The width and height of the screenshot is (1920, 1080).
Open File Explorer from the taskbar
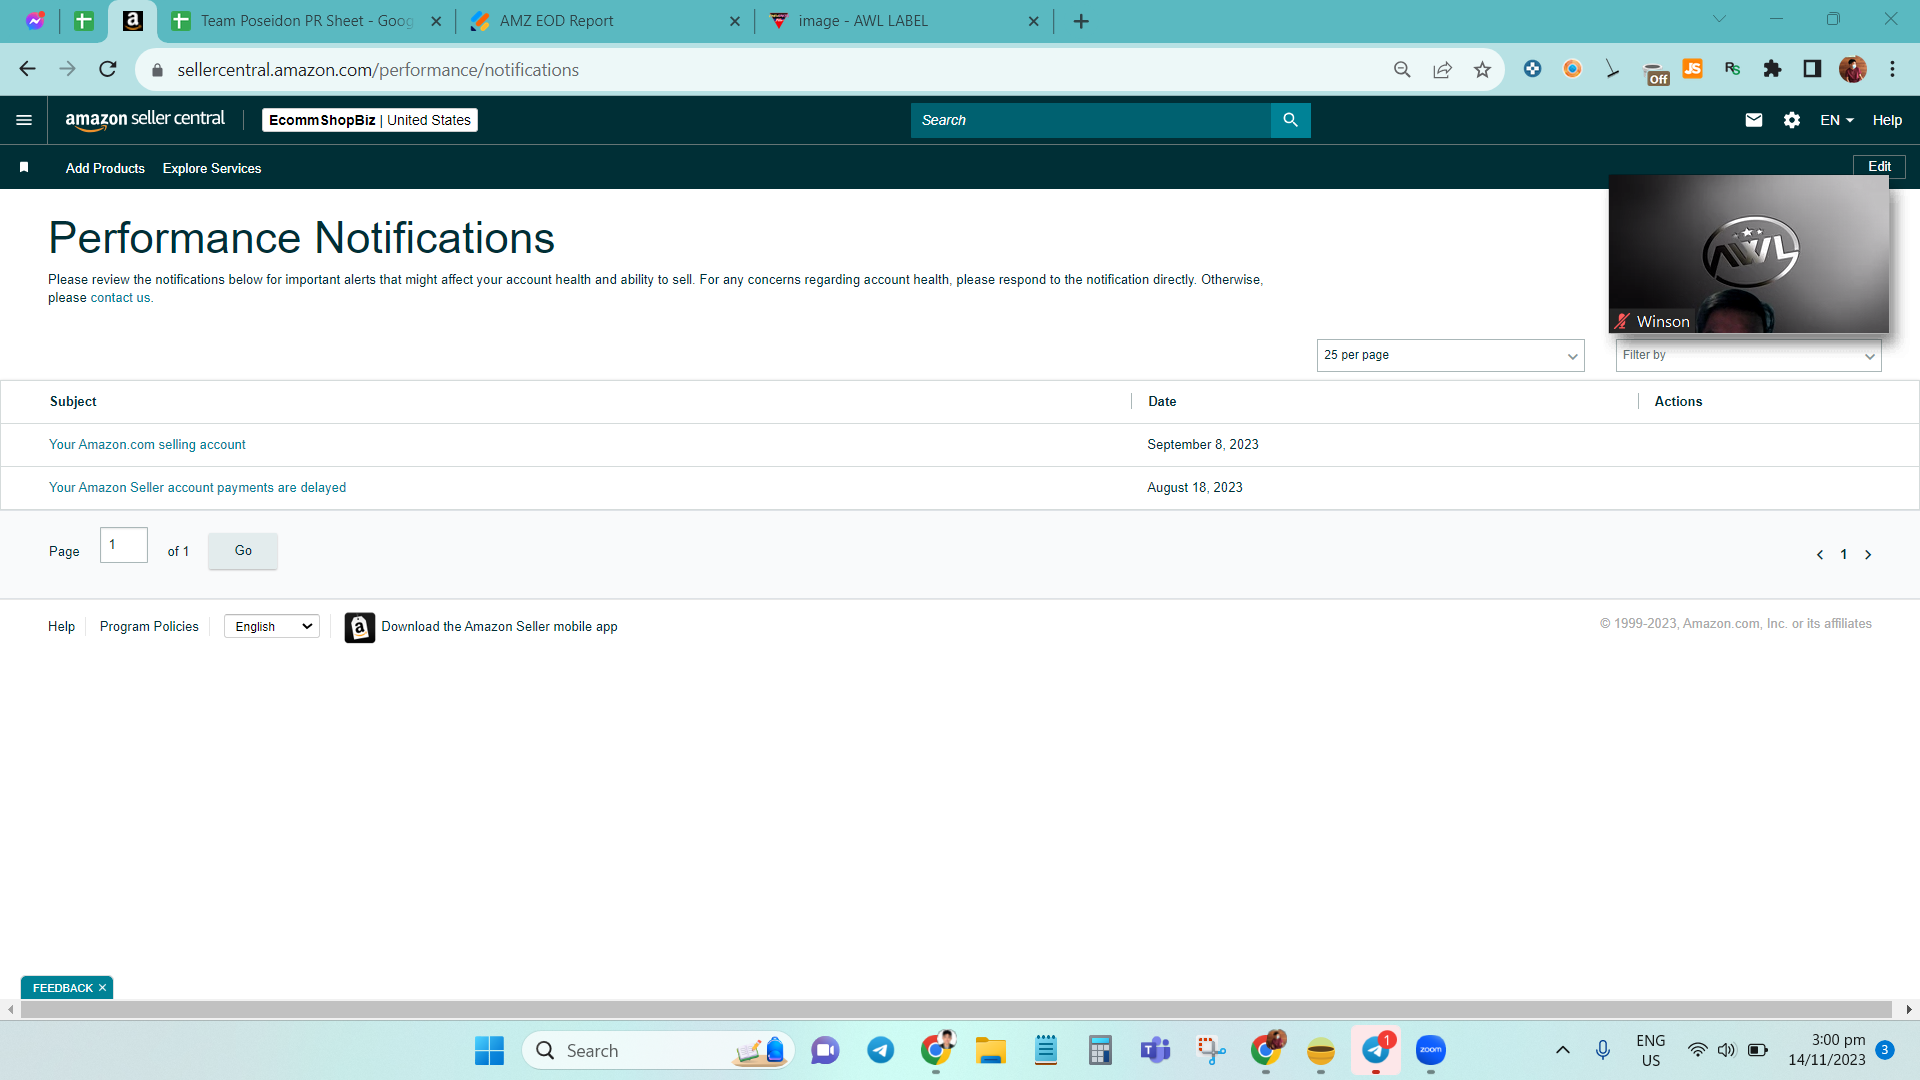(991, 1050)
